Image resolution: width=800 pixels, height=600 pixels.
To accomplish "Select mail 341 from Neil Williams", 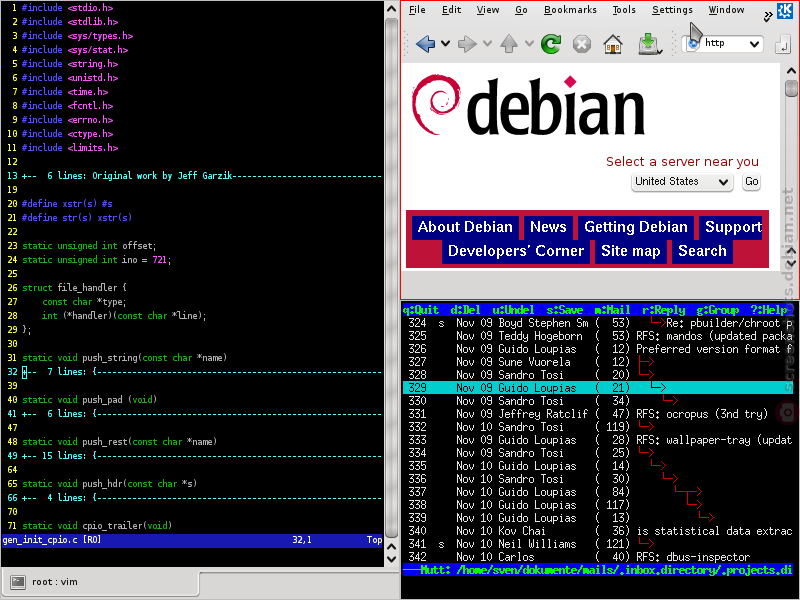I will [x=598, y=544].
